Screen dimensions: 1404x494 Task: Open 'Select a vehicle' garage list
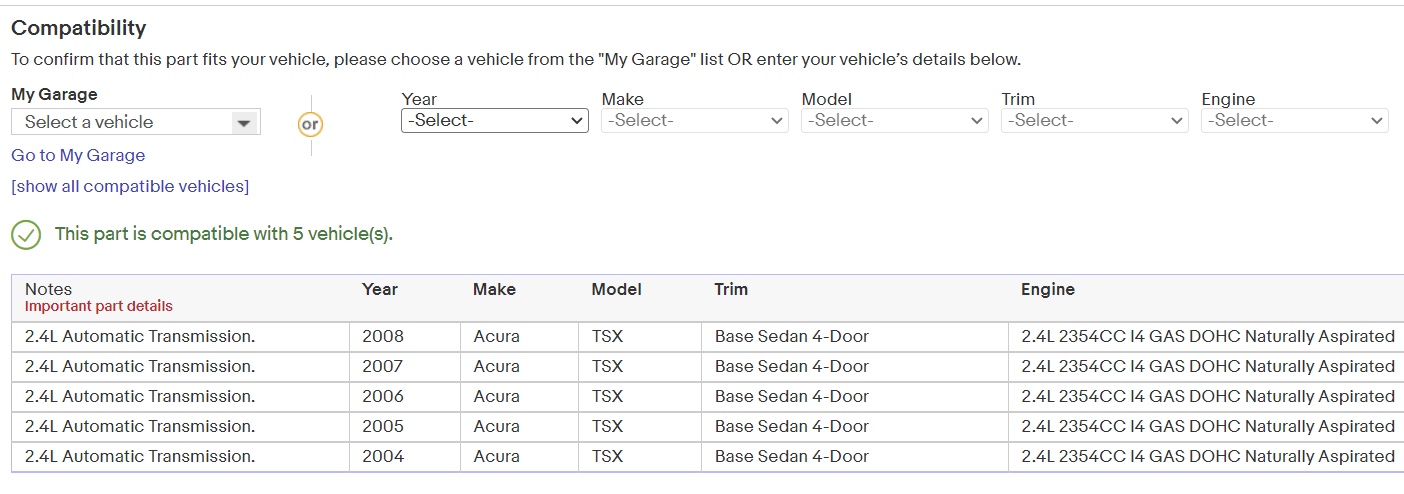coord(135,122)
